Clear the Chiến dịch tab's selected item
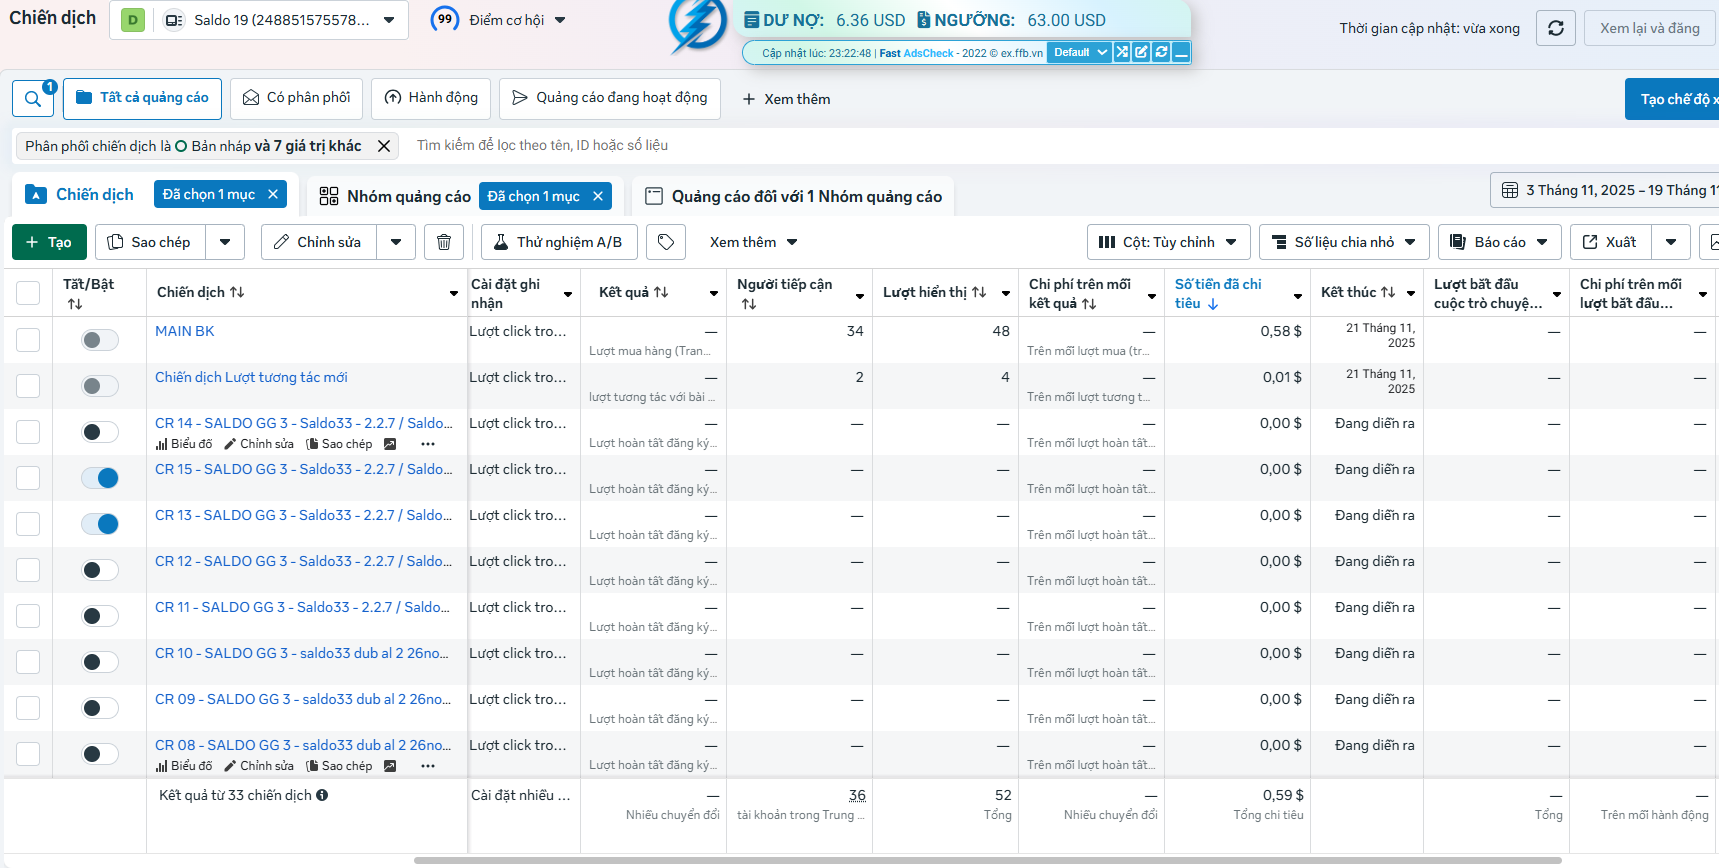The image size is (1719, 868). tap(273, 194)
